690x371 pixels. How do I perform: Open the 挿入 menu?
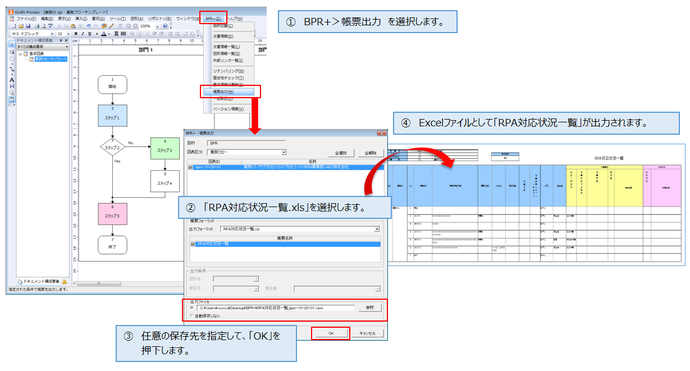81,18
